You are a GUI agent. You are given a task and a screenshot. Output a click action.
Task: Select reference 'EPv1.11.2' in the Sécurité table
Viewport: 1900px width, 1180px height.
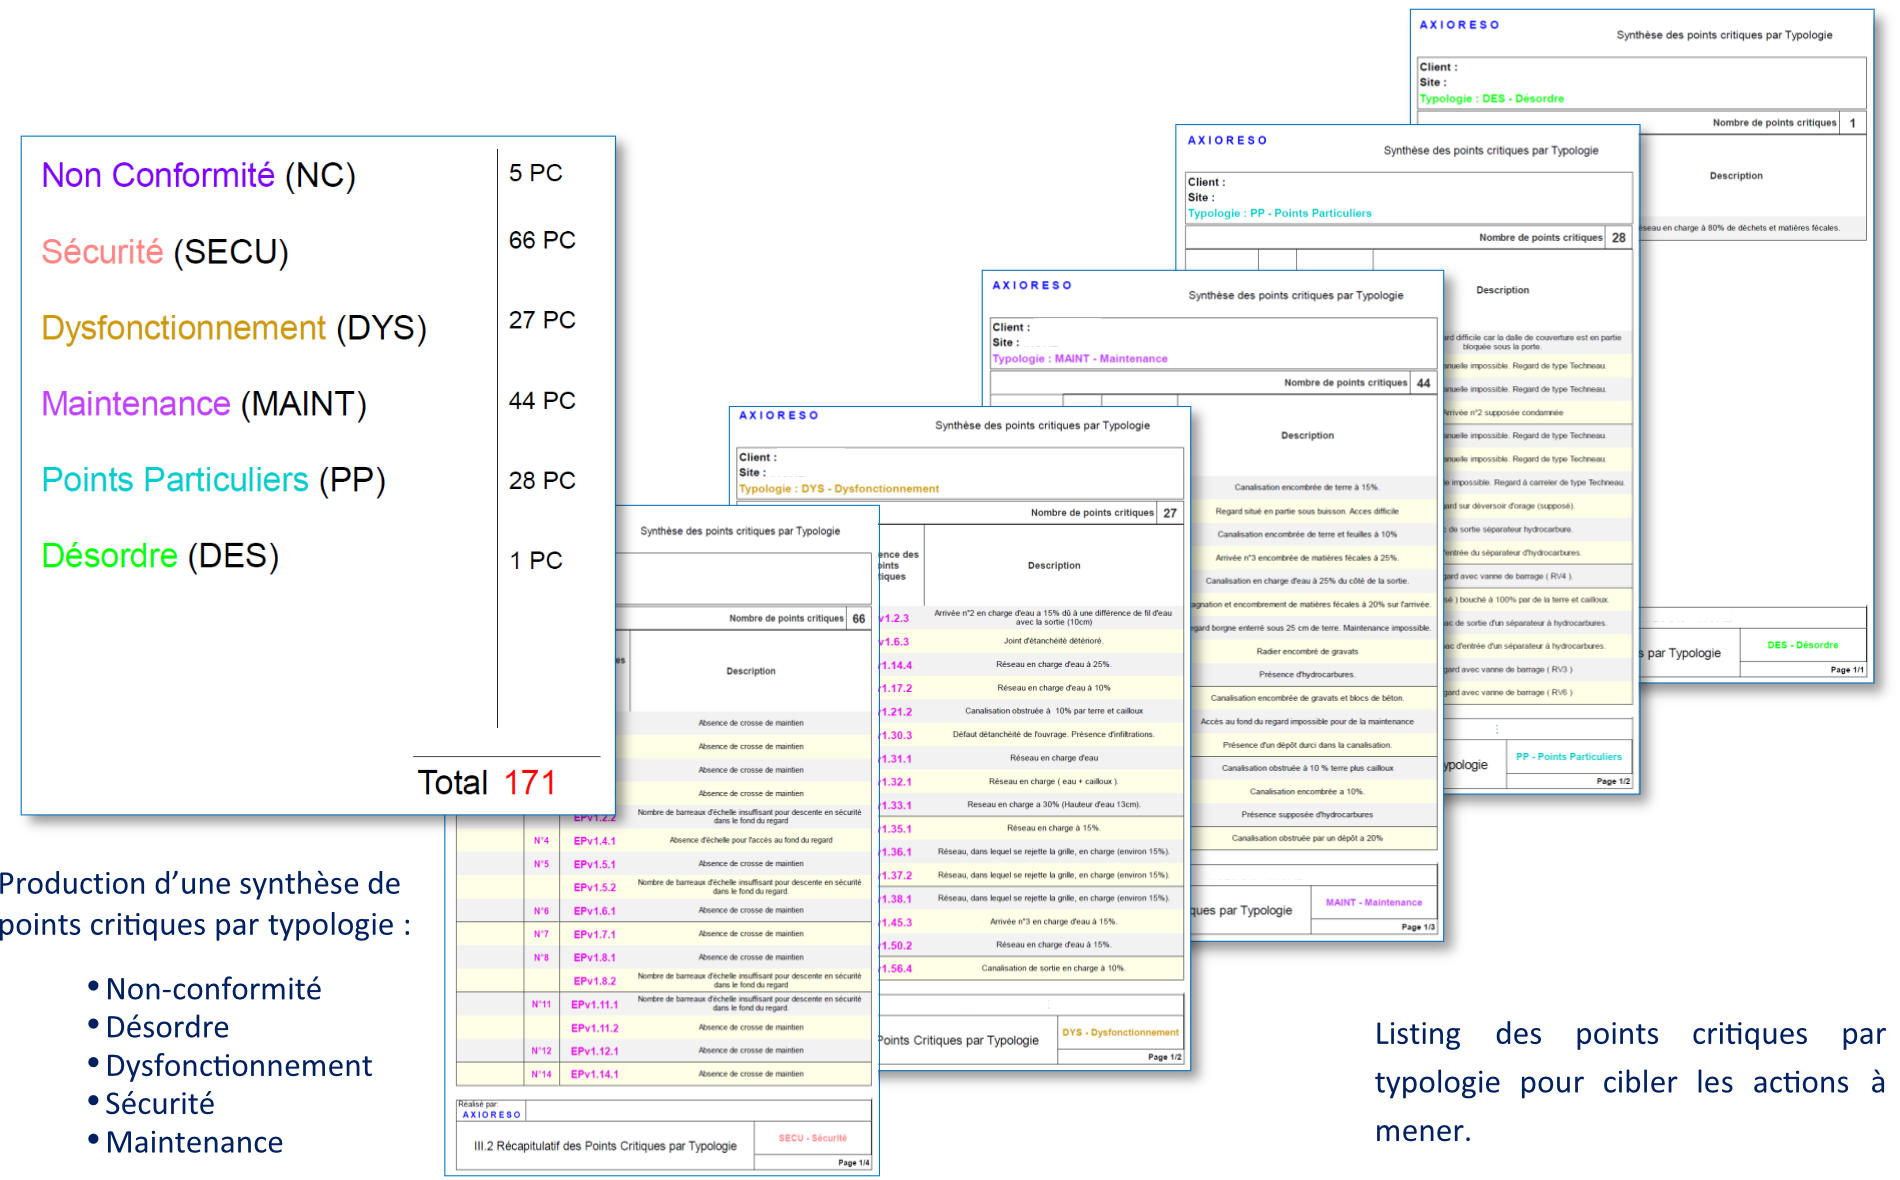(x=594, y=1028)
